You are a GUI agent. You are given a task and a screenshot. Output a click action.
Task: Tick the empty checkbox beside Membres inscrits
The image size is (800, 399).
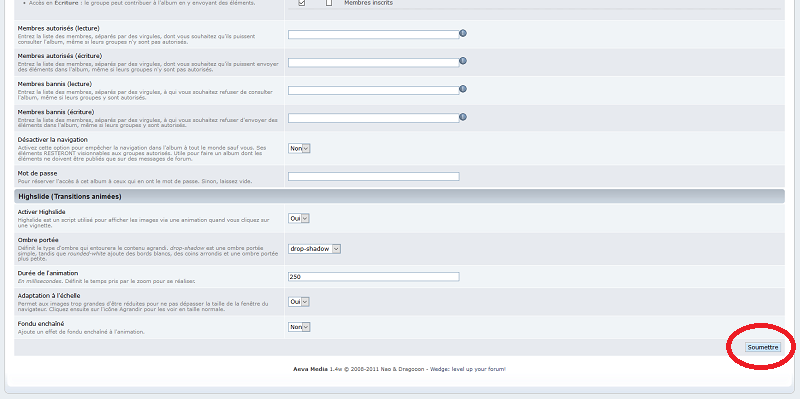(x=329, y=3)
